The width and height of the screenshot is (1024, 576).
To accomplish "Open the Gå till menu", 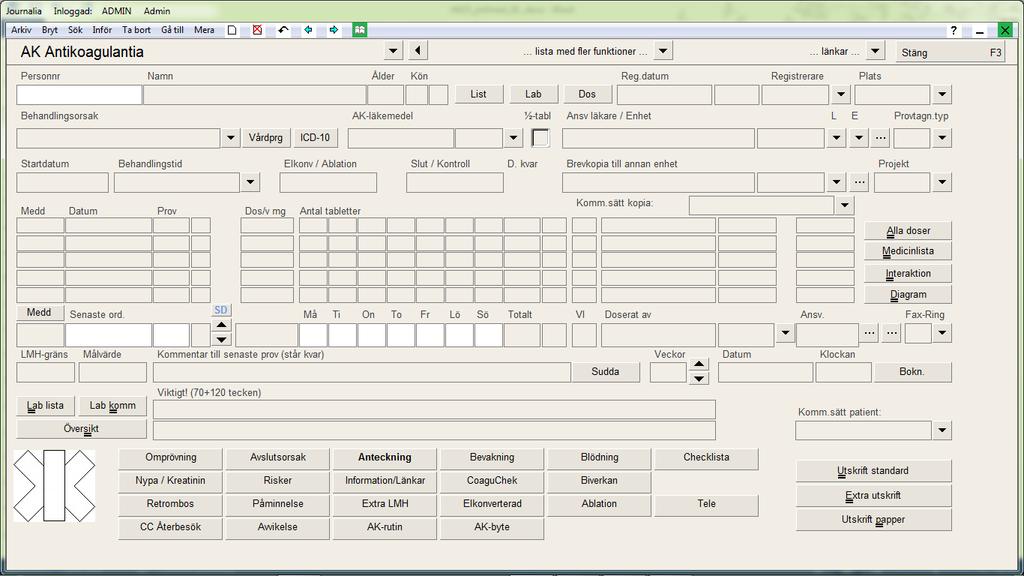I will [x=172, y=30].
